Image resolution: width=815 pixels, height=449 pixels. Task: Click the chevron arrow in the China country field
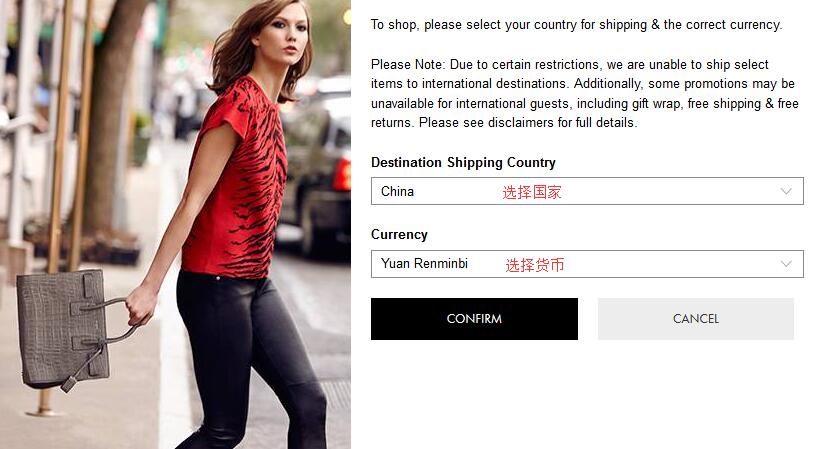786,191
